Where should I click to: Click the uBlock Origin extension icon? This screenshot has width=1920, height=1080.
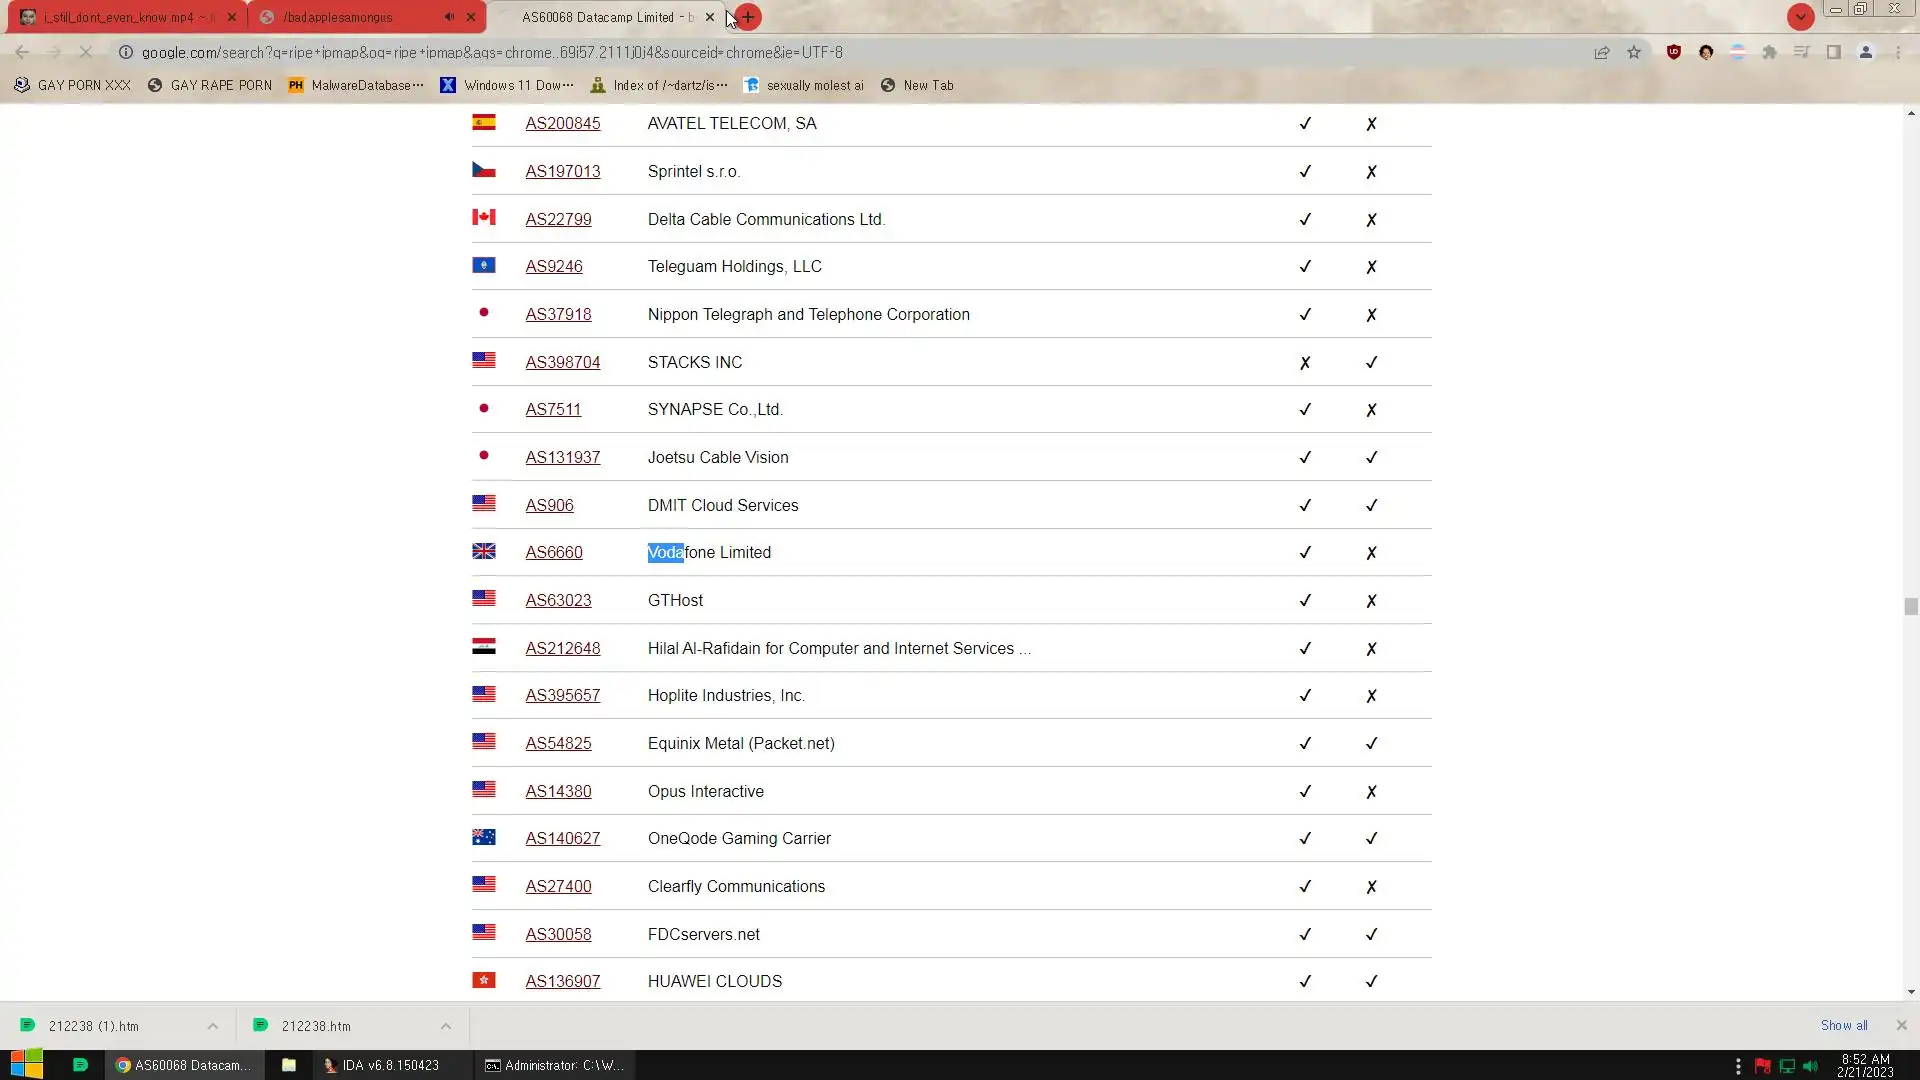coord(1673,52)
